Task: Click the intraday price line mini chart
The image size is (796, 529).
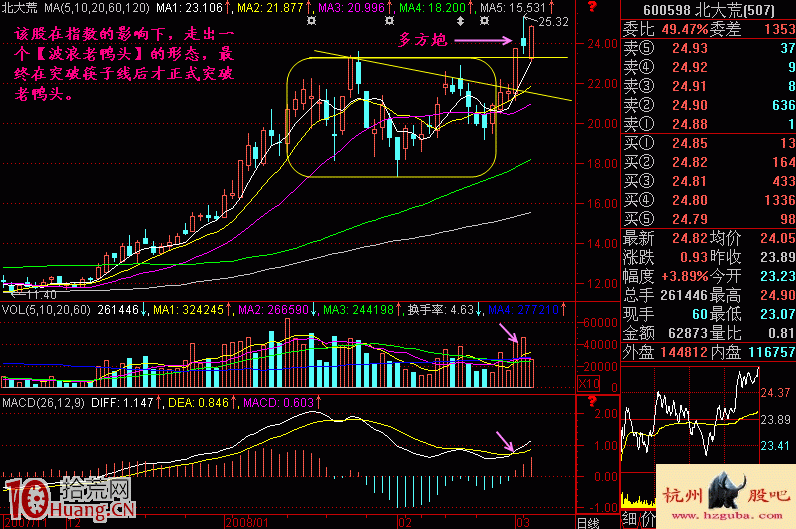Action: click(x=690, y=413)
